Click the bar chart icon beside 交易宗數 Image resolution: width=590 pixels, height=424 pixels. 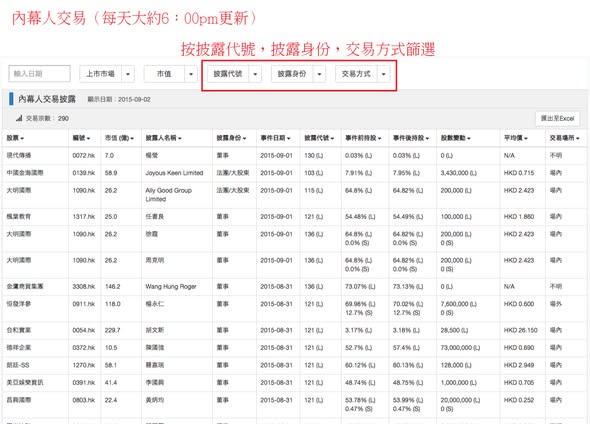click(19, 118)
